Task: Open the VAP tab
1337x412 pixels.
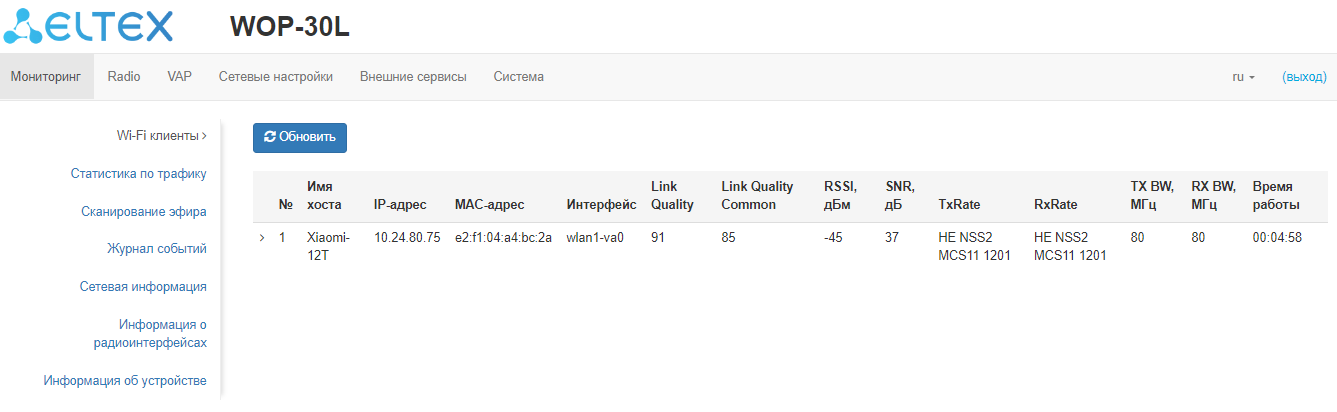Action: tap(179, 77)
